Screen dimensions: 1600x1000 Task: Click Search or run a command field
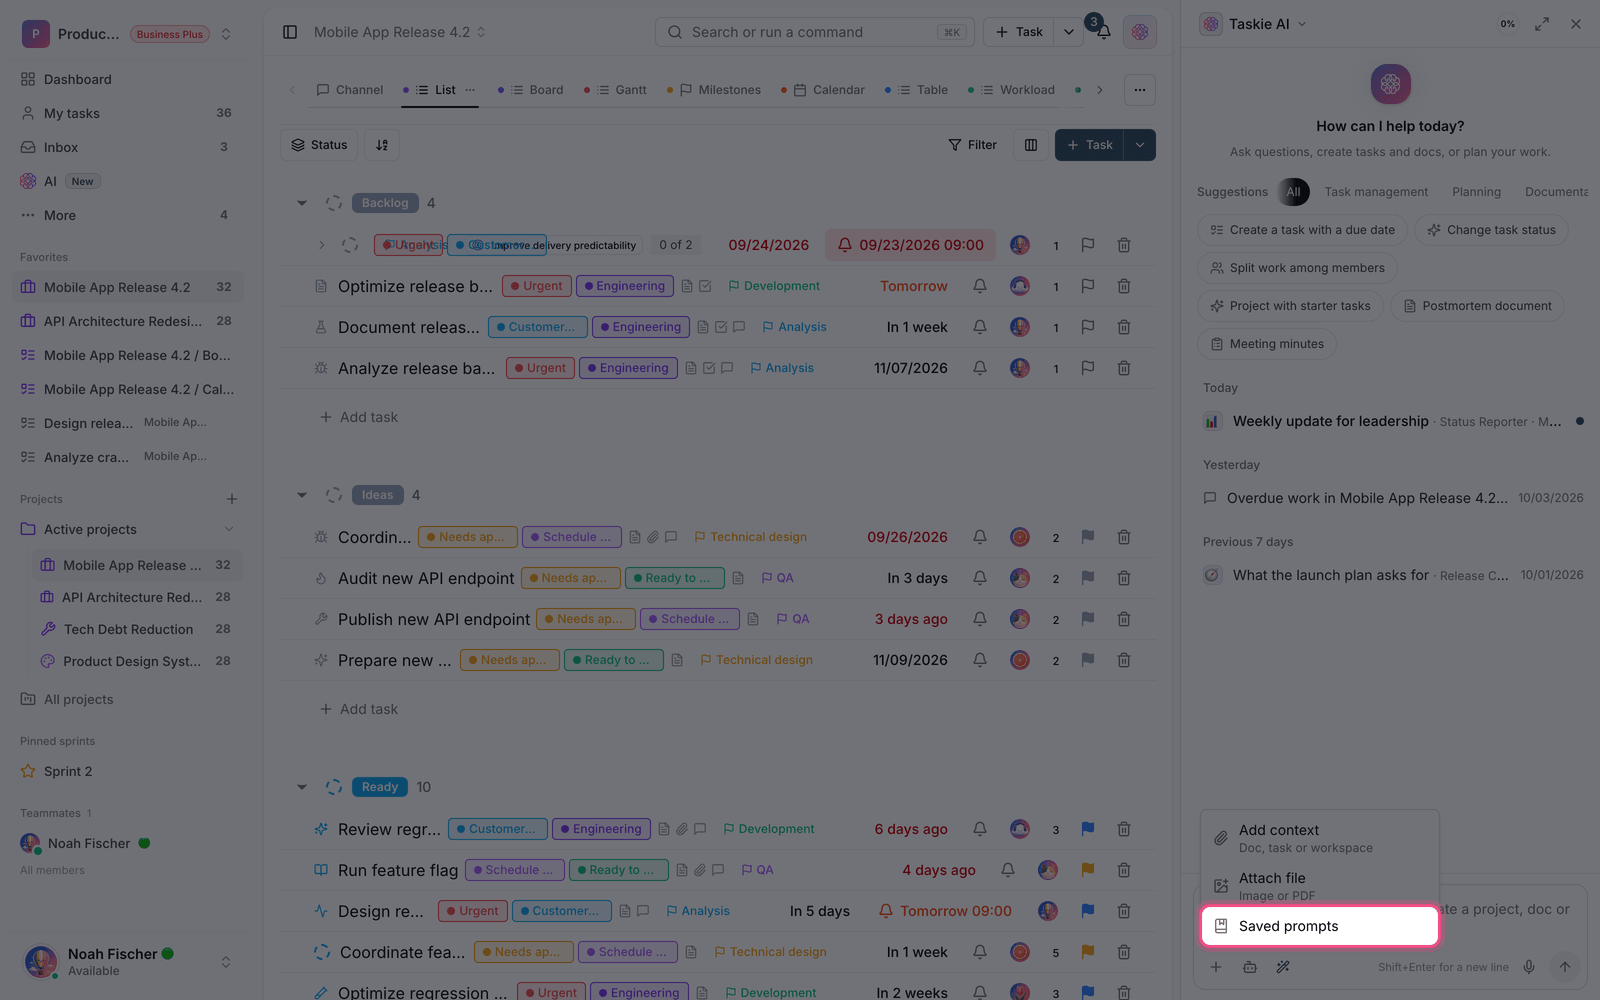coord(814,32)
